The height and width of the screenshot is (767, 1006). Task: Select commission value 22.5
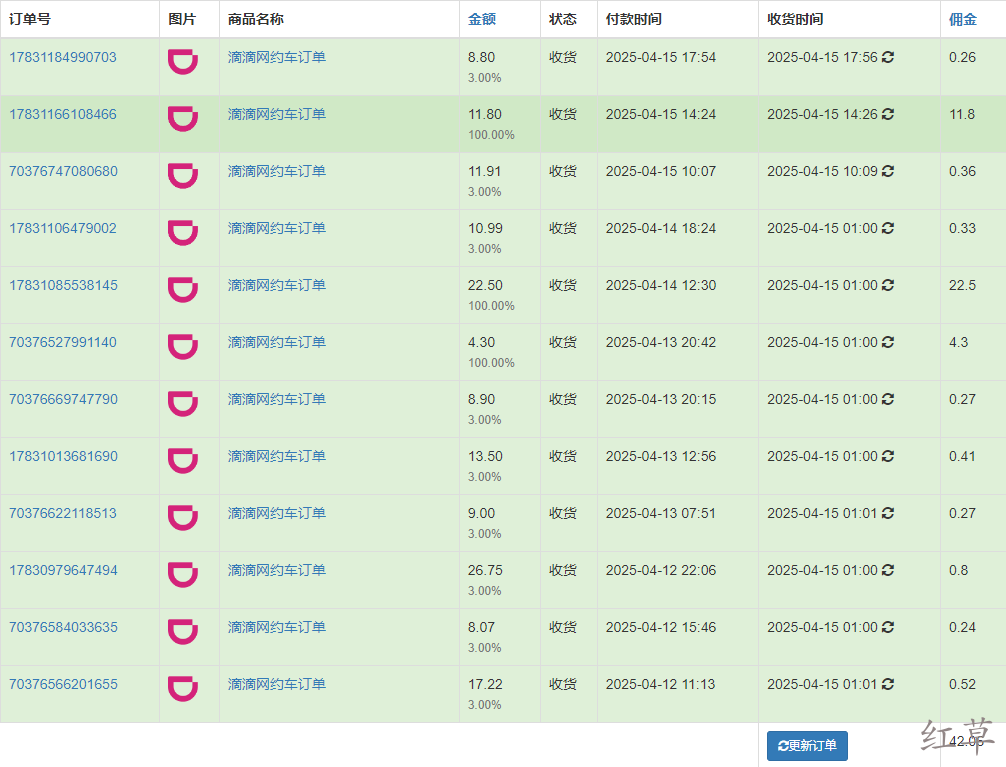coord(962,286)
